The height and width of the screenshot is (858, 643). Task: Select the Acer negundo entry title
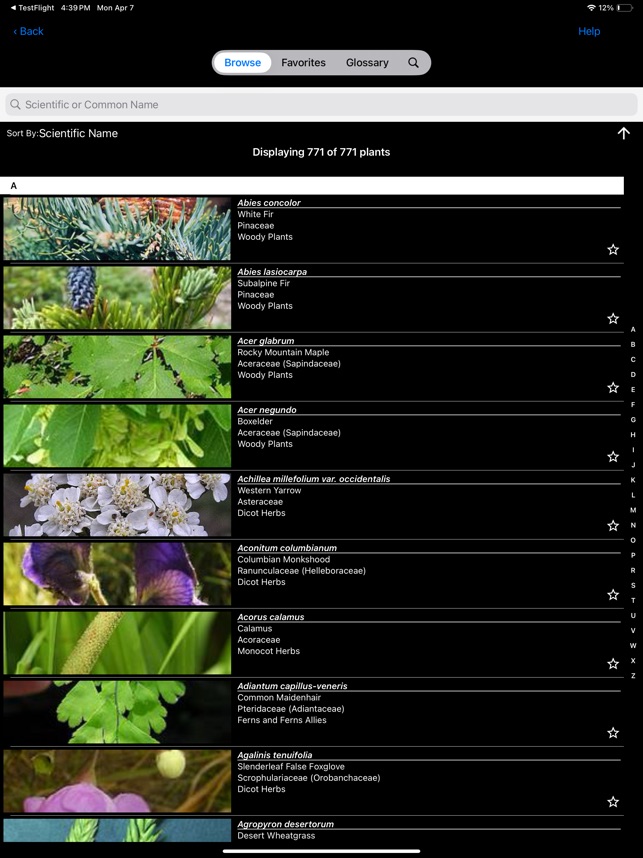point(267,409)
